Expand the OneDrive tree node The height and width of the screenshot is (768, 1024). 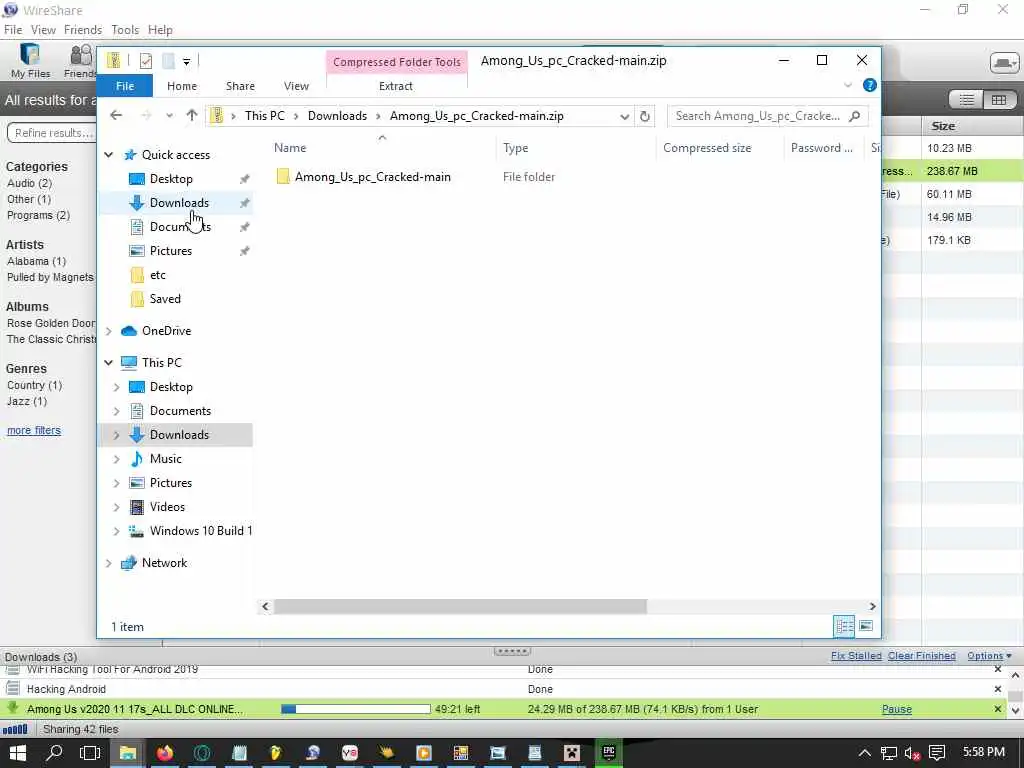(x=108, y=331)
